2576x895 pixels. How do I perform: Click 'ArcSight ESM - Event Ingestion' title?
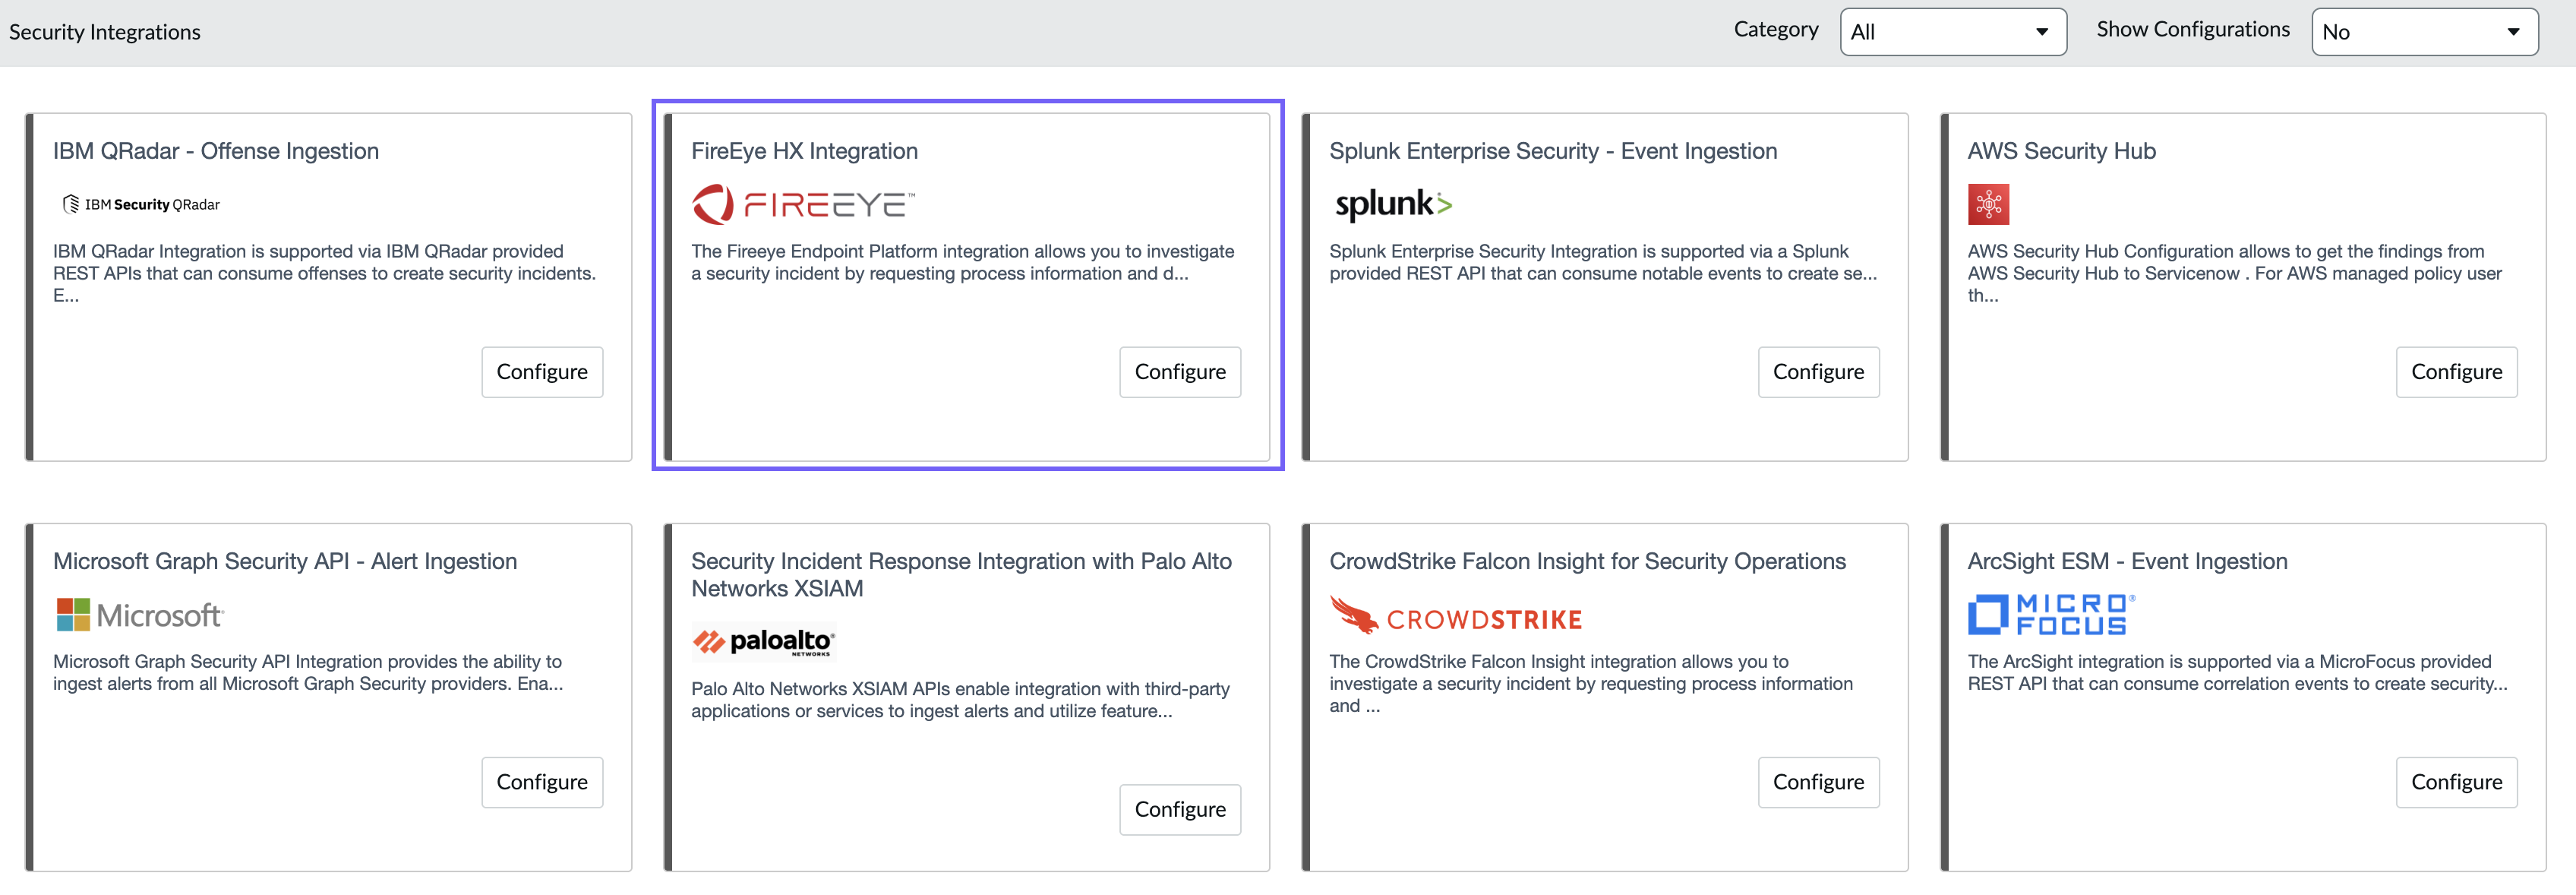(2127, 561)
